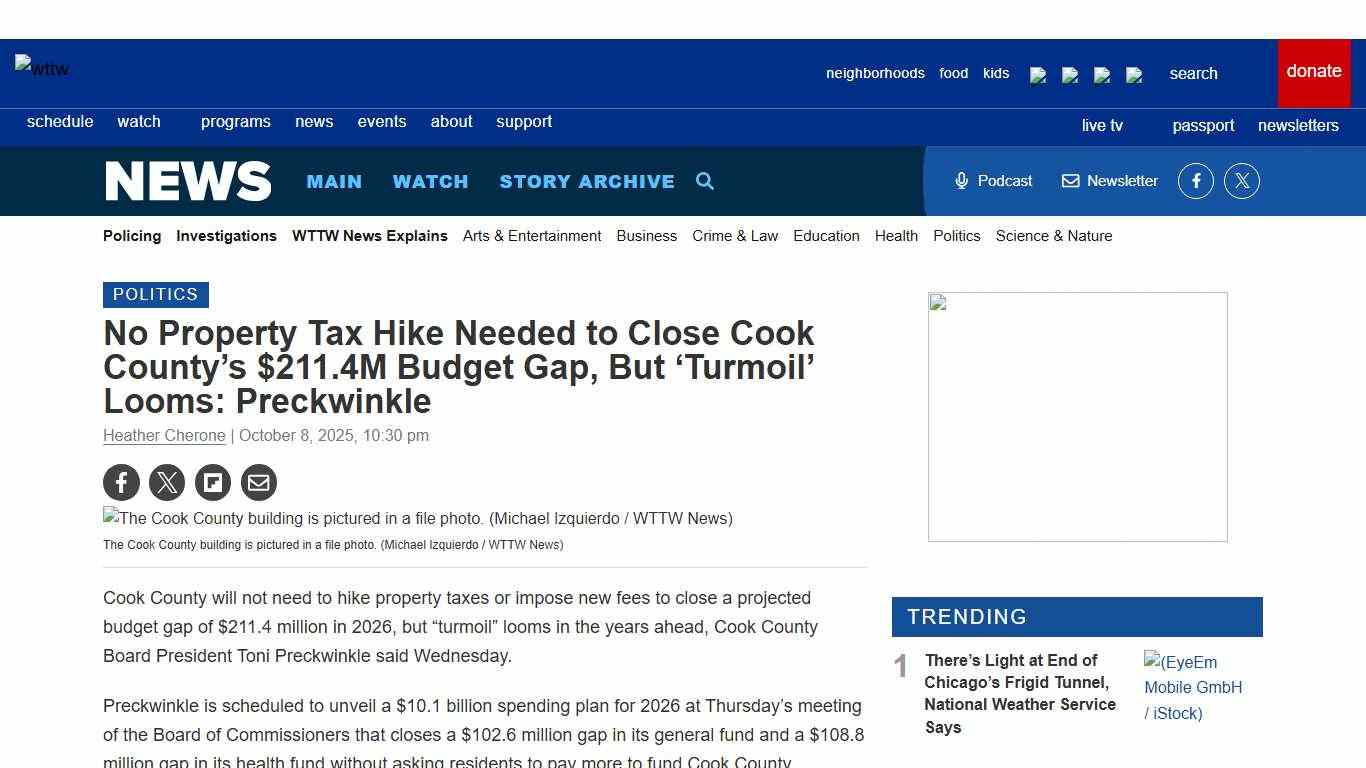Image resolution: width=1366 pixels, height=768 pixels.
Task: Share the article via the X icon
Action: click(167, 482)
